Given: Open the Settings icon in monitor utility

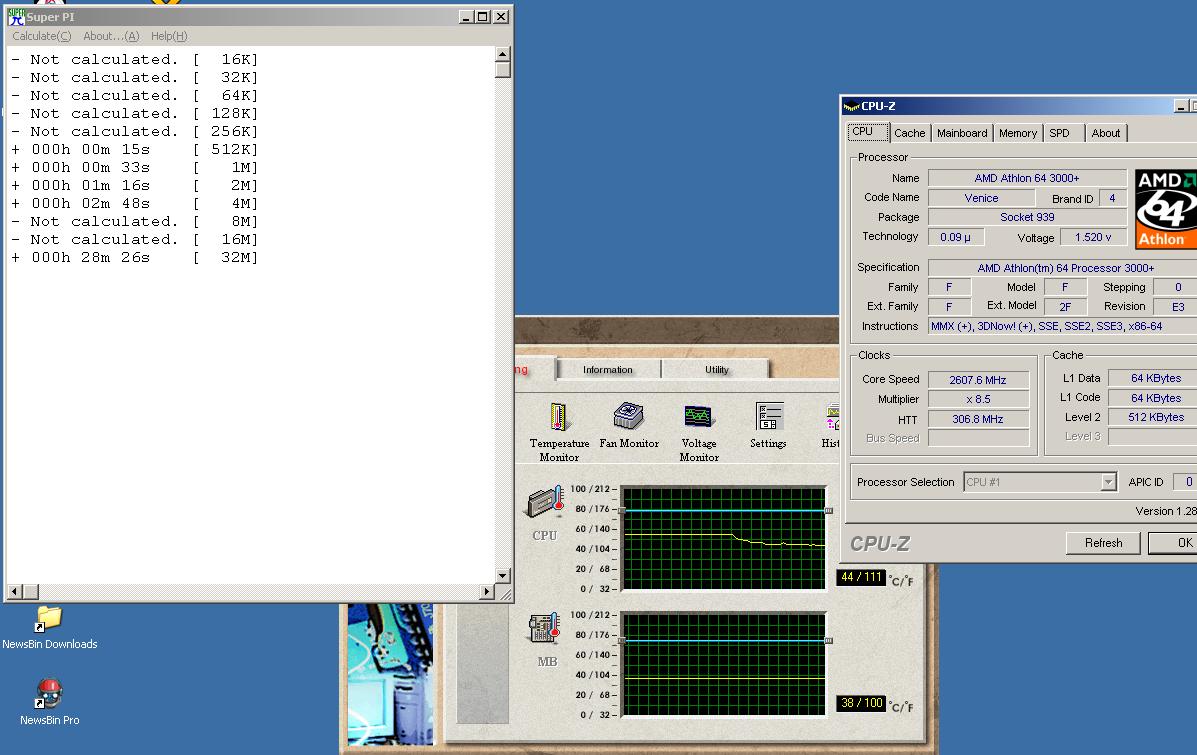Looking at the screenshot, I should tap(769, 416).
